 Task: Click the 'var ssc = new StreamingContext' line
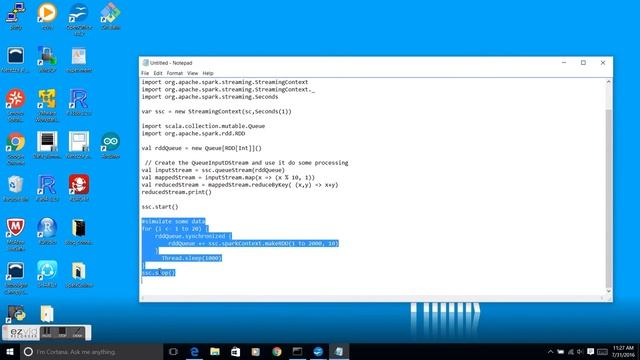coord(217,111)
